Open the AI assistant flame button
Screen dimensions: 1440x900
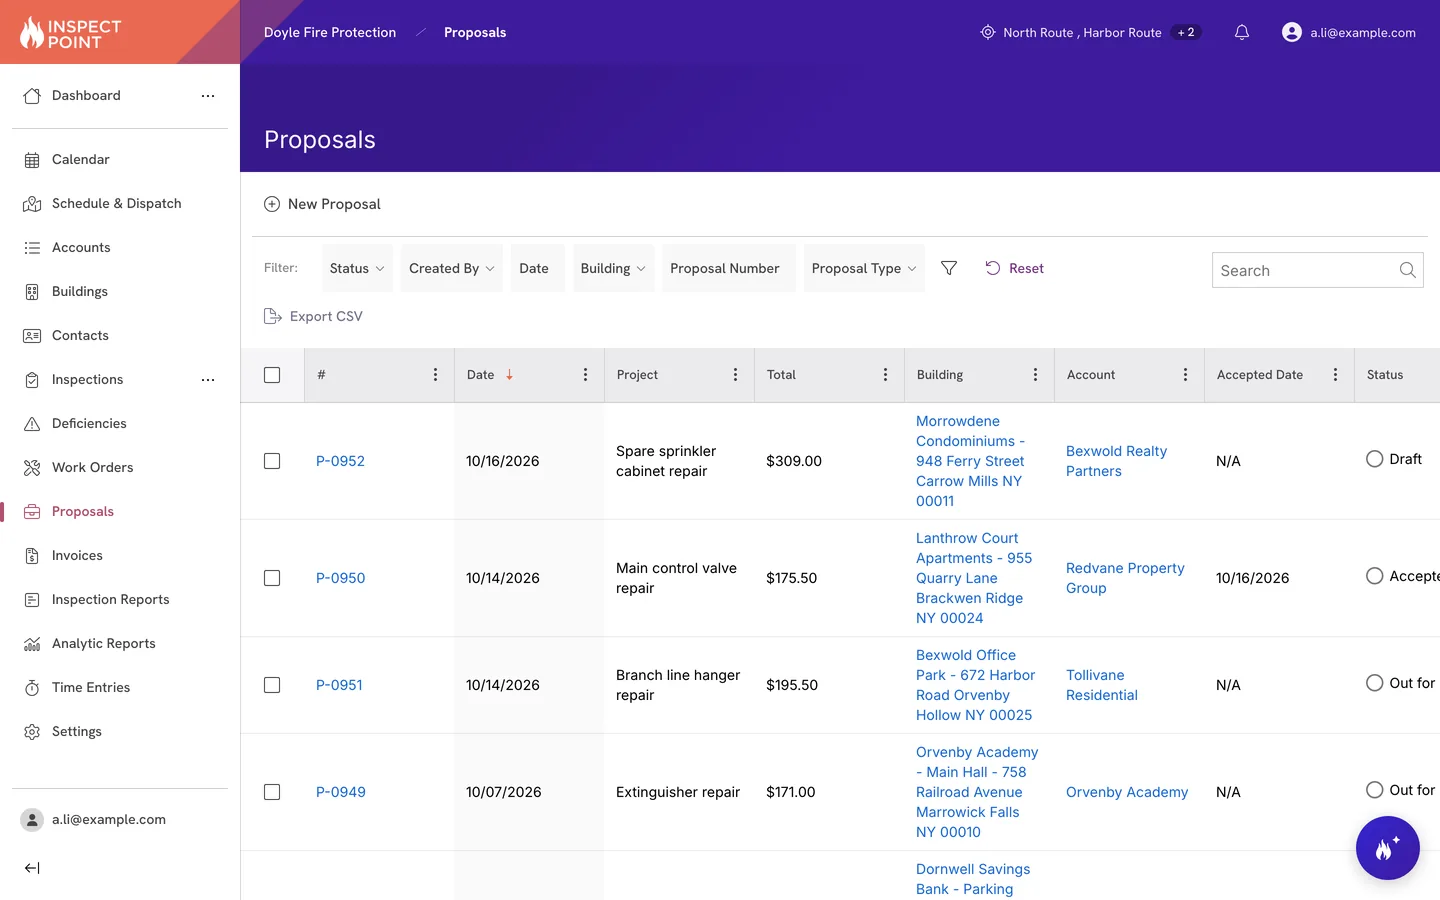1387,848
